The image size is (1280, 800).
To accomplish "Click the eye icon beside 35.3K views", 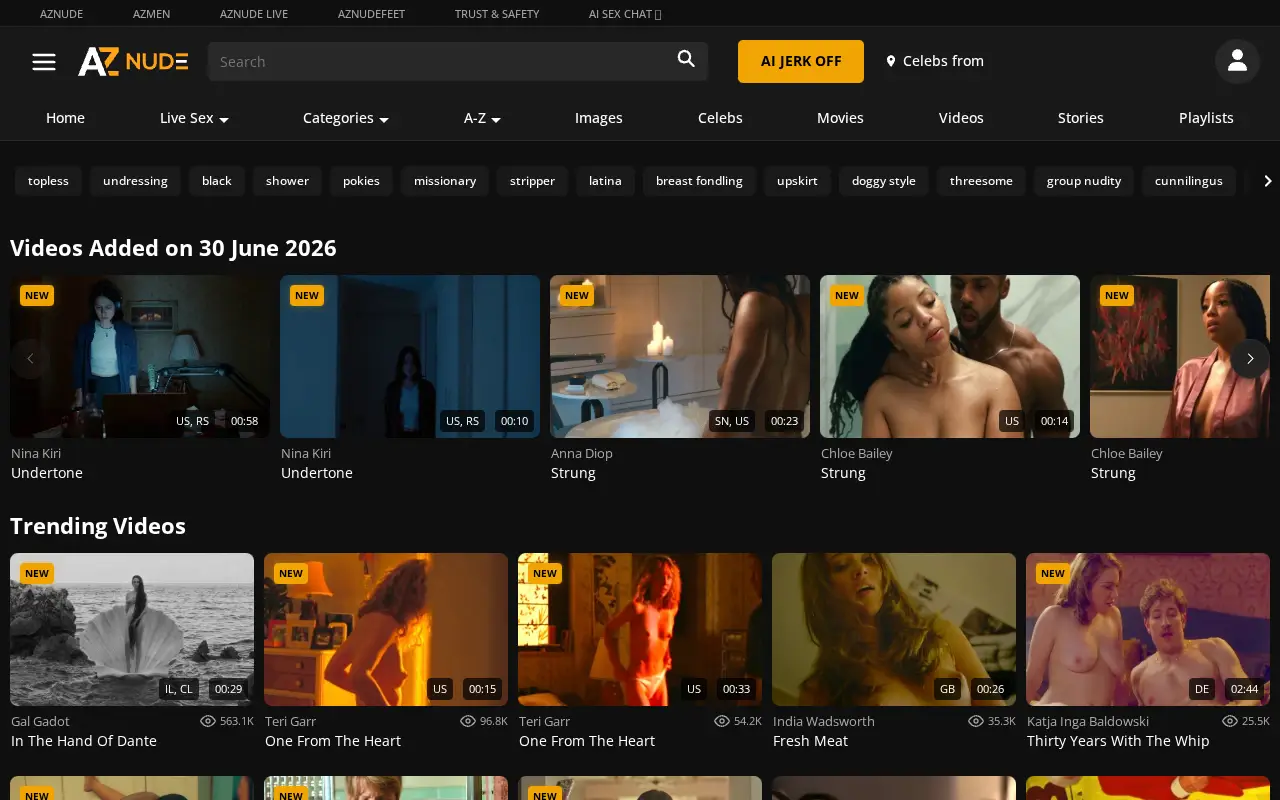I will 976,721.
